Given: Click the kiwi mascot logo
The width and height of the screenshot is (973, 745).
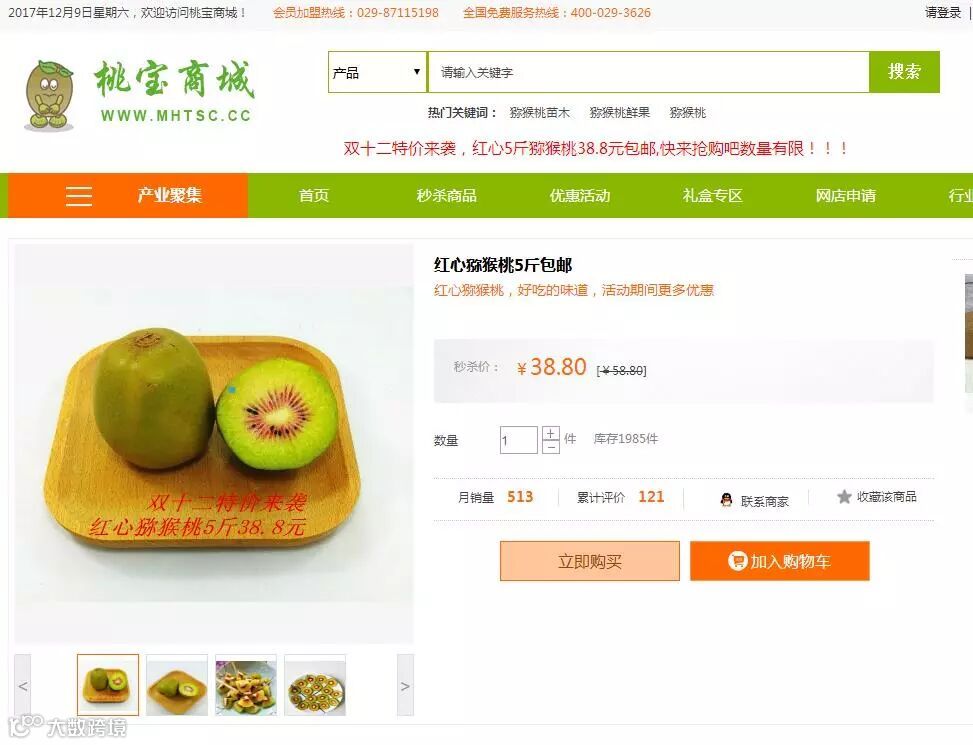Looking at the screenshot, I should [49, 94].
